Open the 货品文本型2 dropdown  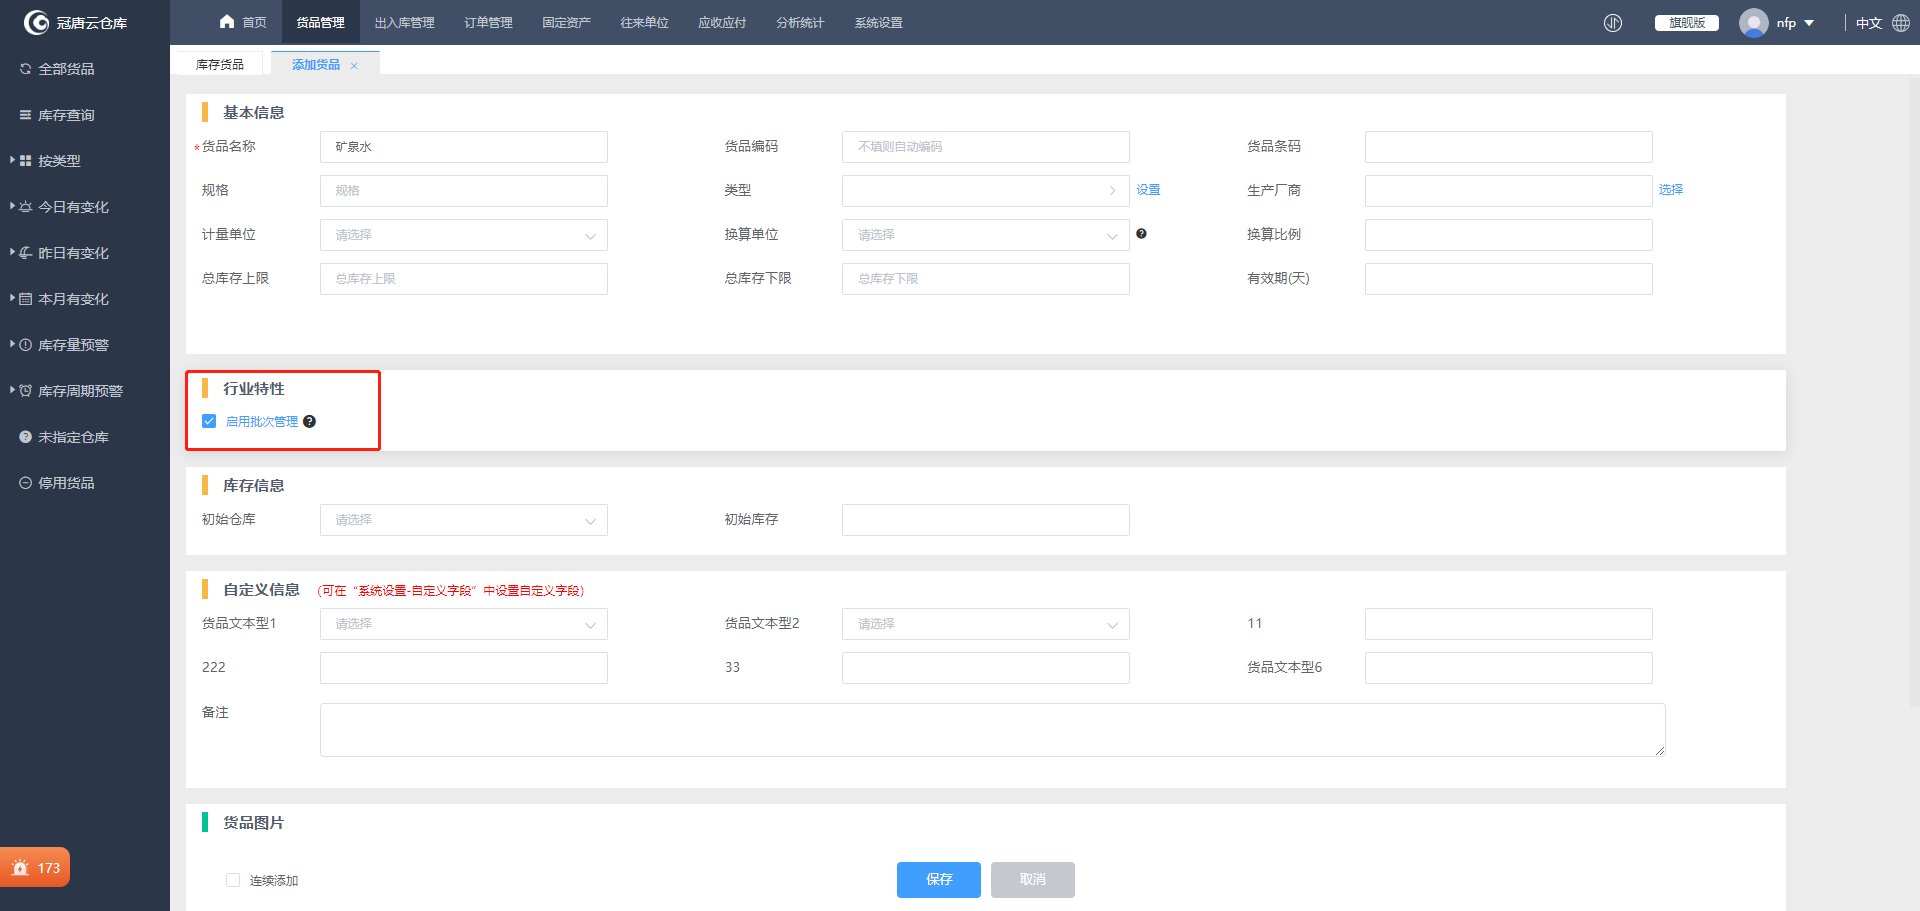click(986, 624)
